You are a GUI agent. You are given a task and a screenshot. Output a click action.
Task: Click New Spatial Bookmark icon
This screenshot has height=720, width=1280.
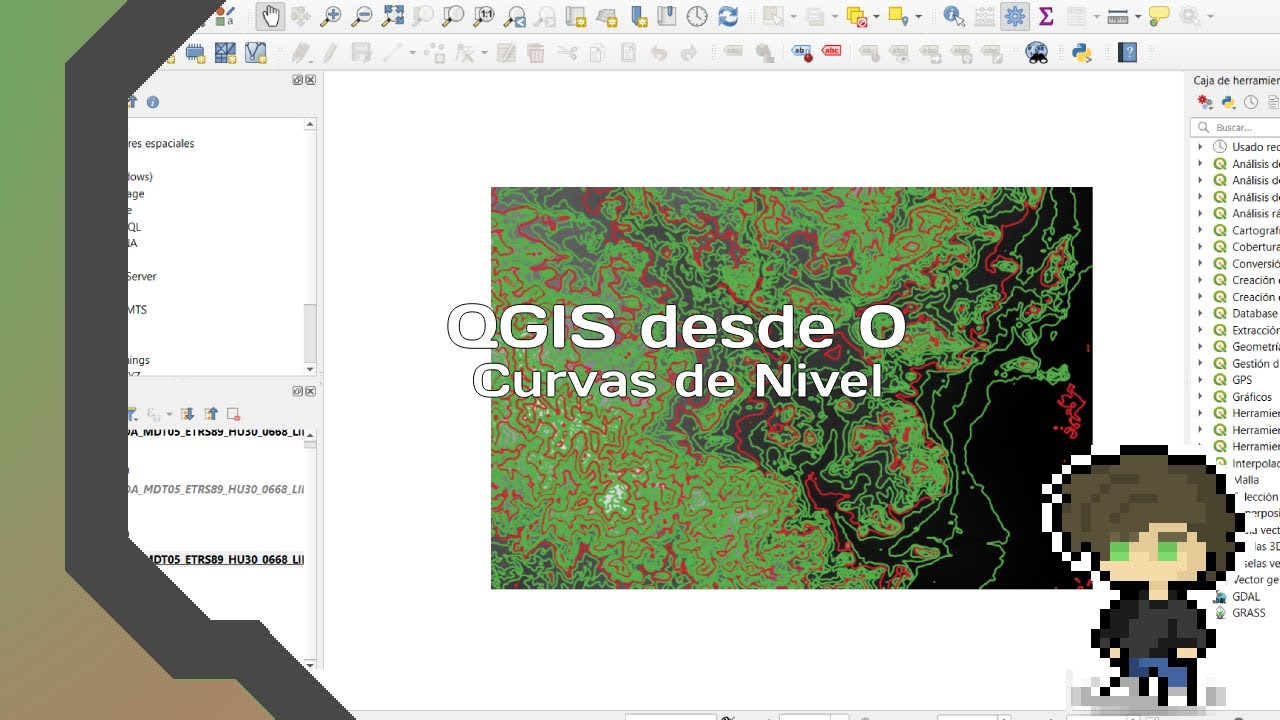[637, 16]
